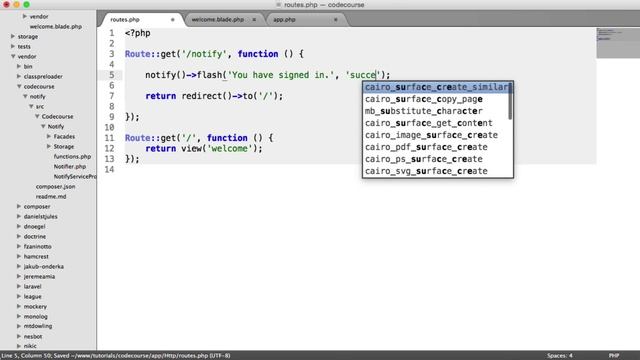The width and height of the screenshot is (640, 360).
Task: Click the autocomplete popup scrollbar
Action: (510, 101)
